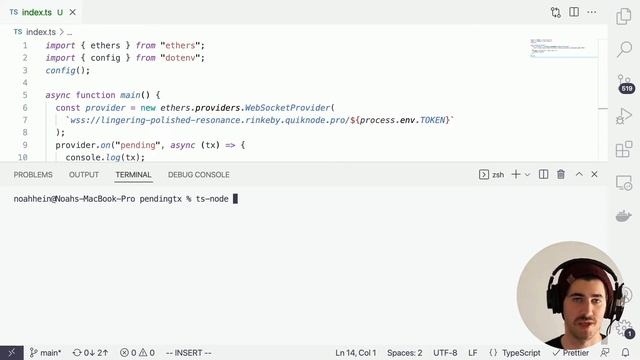Open the Remote Explorer view

click(624, 182)
